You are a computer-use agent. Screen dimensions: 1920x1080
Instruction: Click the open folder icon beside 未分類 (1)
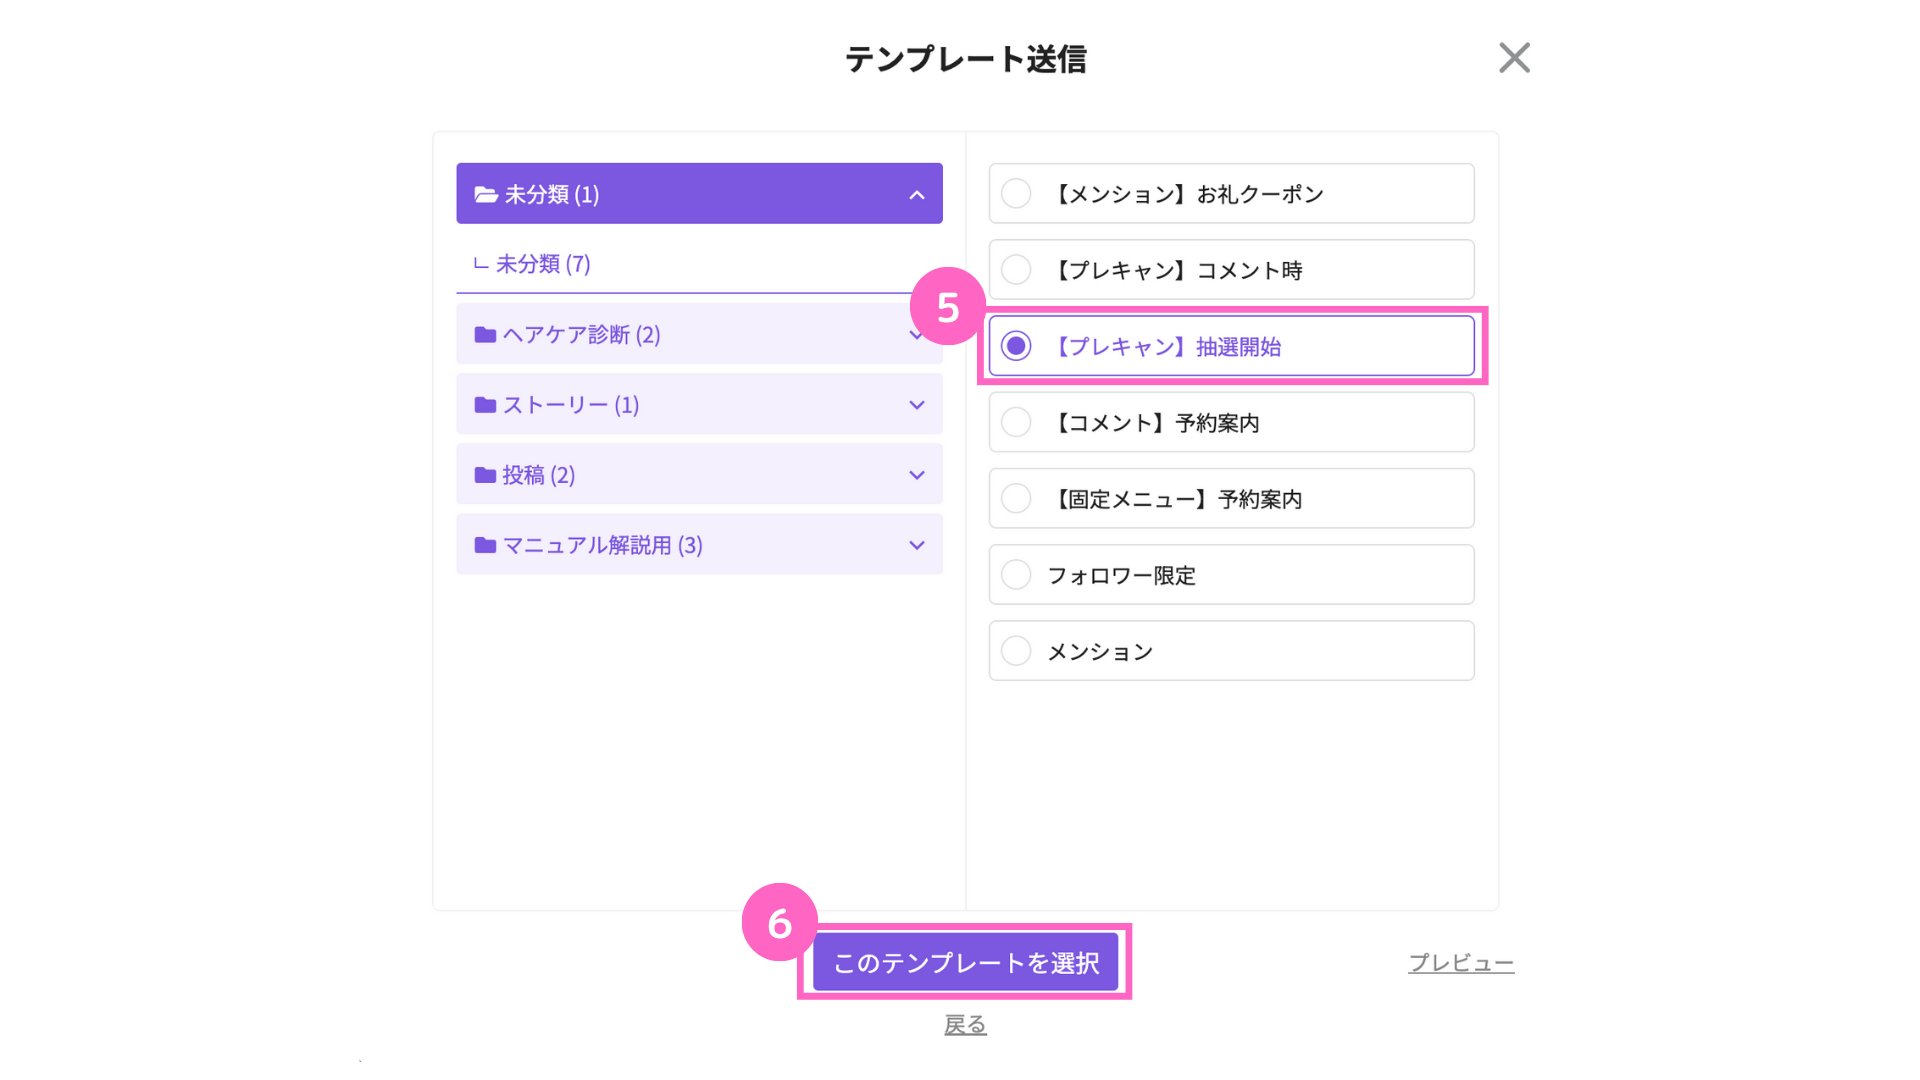486,194
